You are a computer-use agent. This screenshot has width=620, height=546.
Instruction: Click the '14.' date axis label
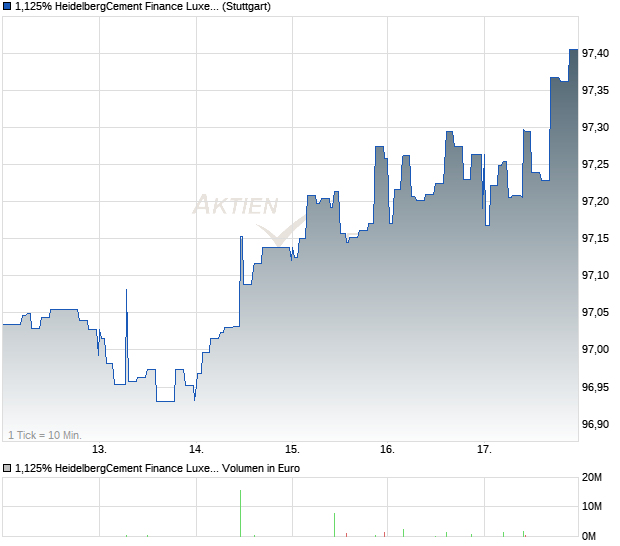click(196, 450)
